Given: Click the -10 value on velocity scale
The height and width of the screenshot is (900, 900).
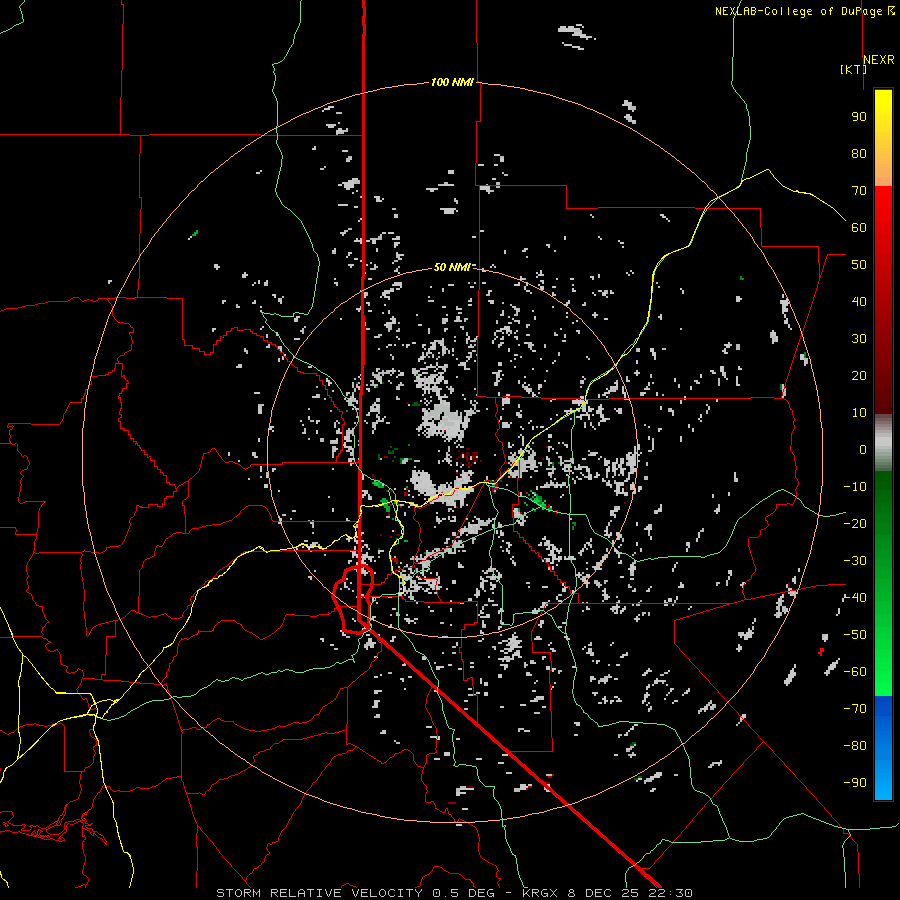Looking at the screenshot, I should coord(855,487).
